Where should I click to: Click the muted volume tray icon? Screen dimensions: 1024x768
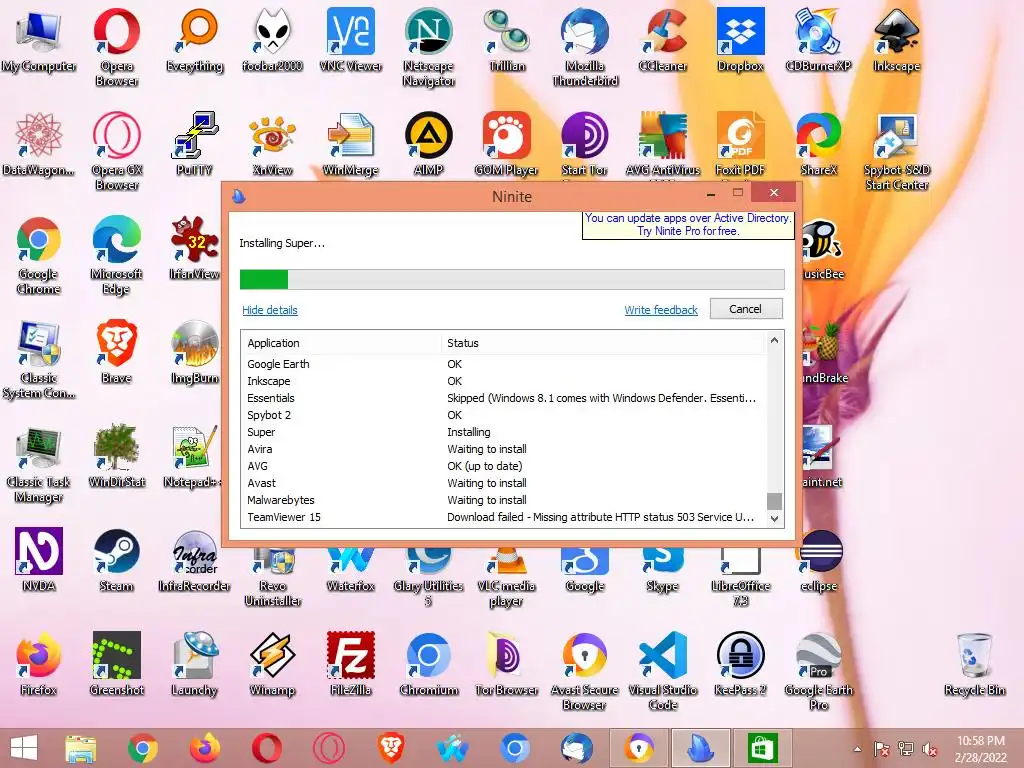pyautogui.click(x=930, y=749)
